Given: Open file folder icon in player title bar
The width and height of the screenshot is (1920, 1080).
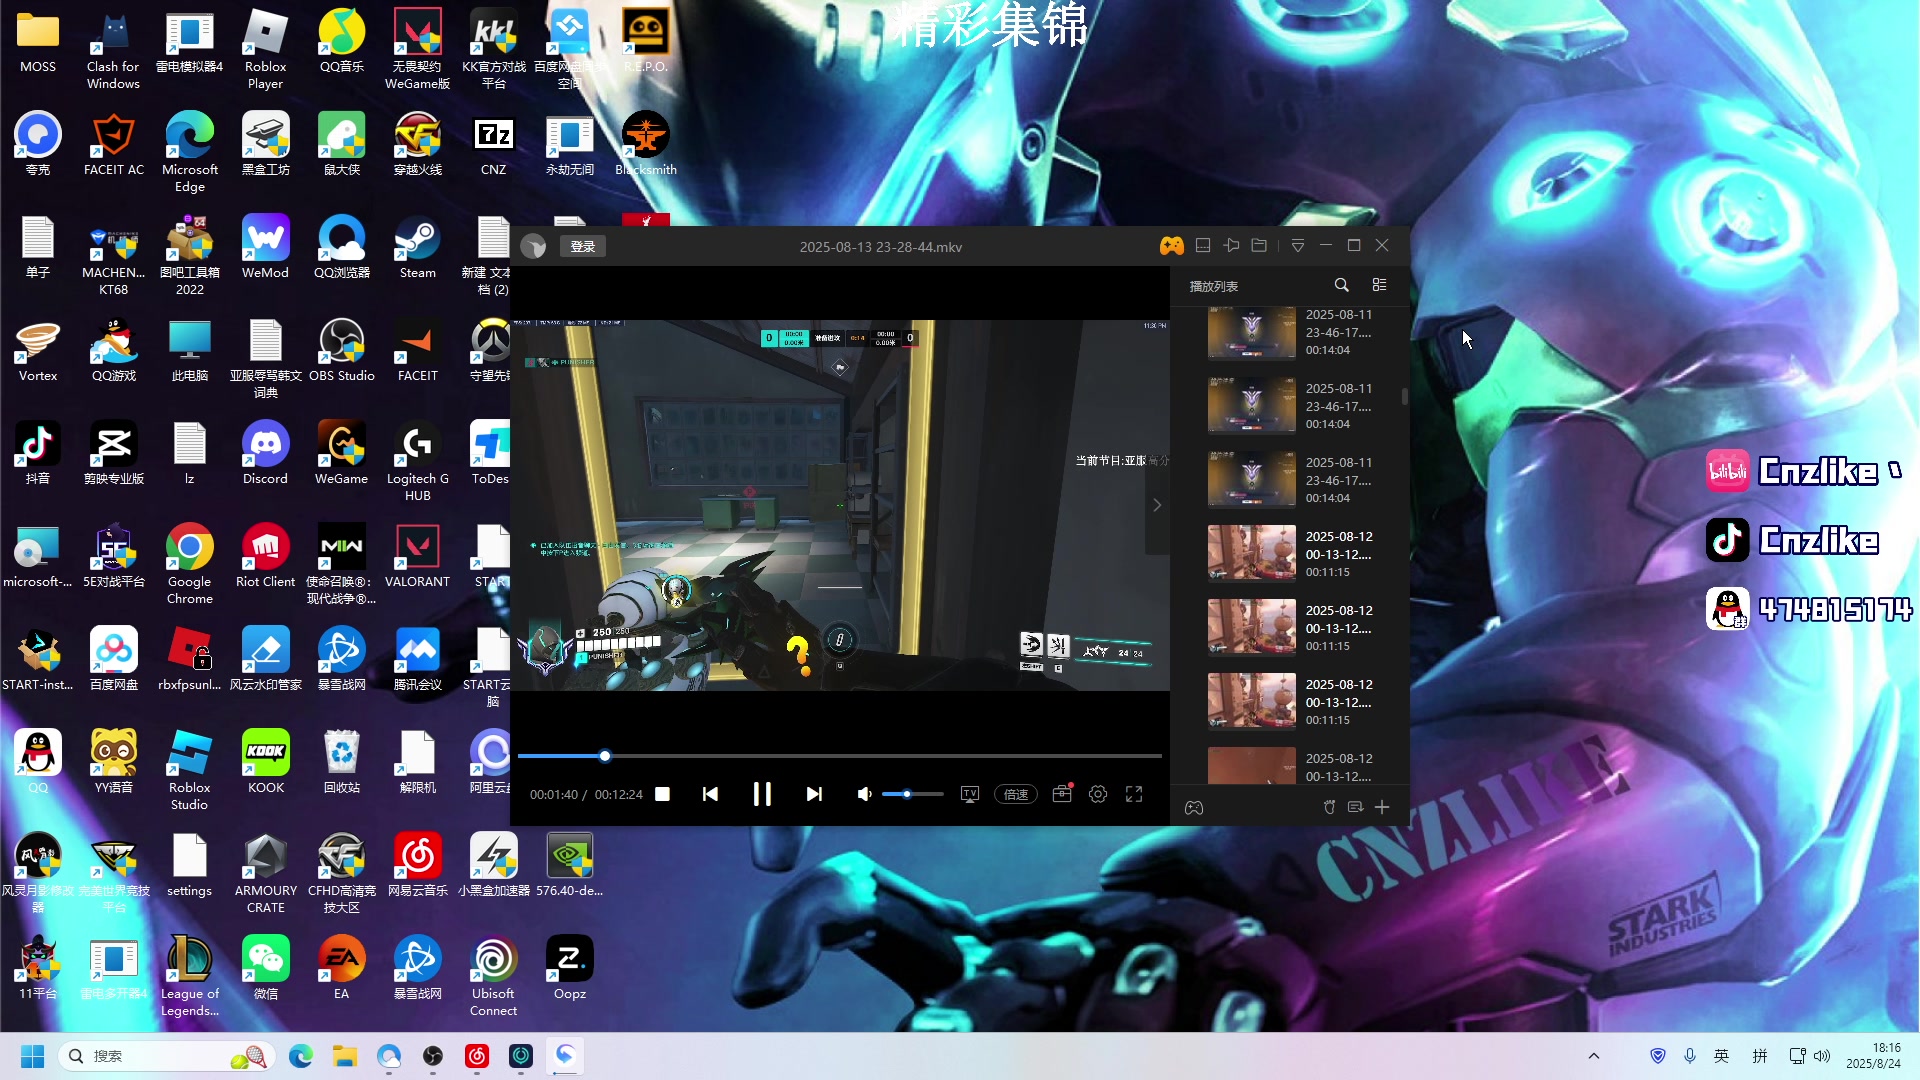Looking at the screenshot, I should coord(1259,246).
